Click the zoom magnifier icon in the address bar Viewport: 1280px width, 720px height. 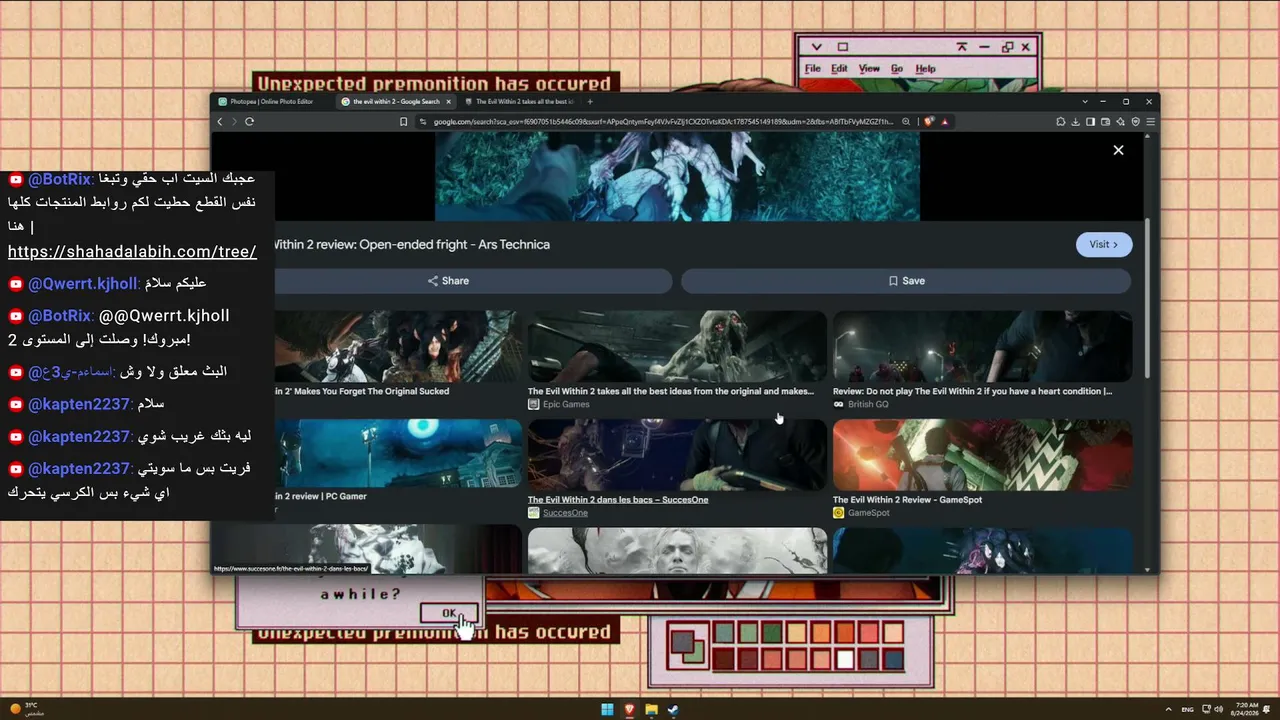pyautogui.click(x=906, y=121)
